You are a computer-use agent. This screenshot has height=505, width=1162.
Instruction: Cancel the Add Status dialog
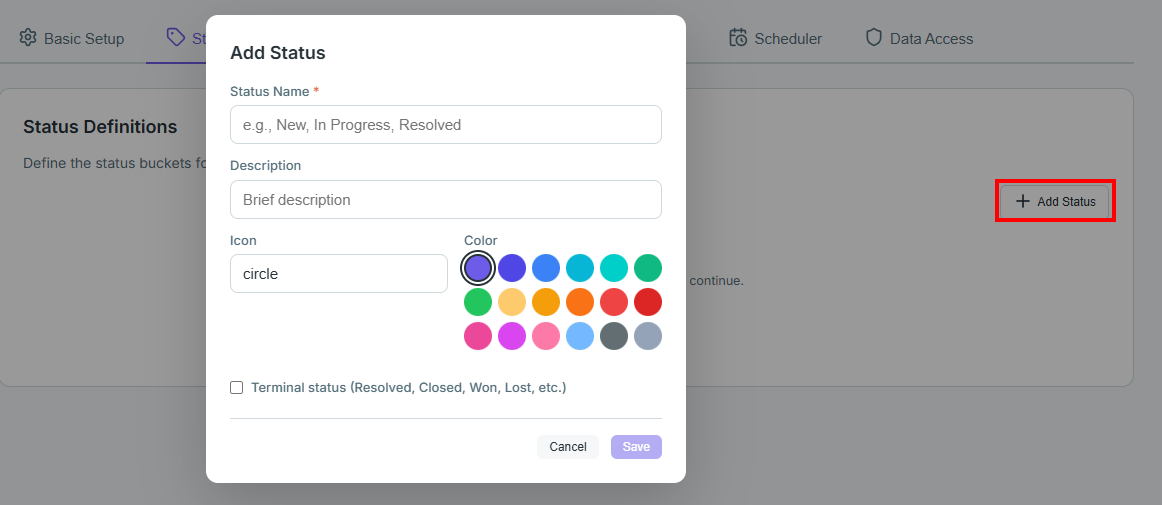tap(568, 447)
